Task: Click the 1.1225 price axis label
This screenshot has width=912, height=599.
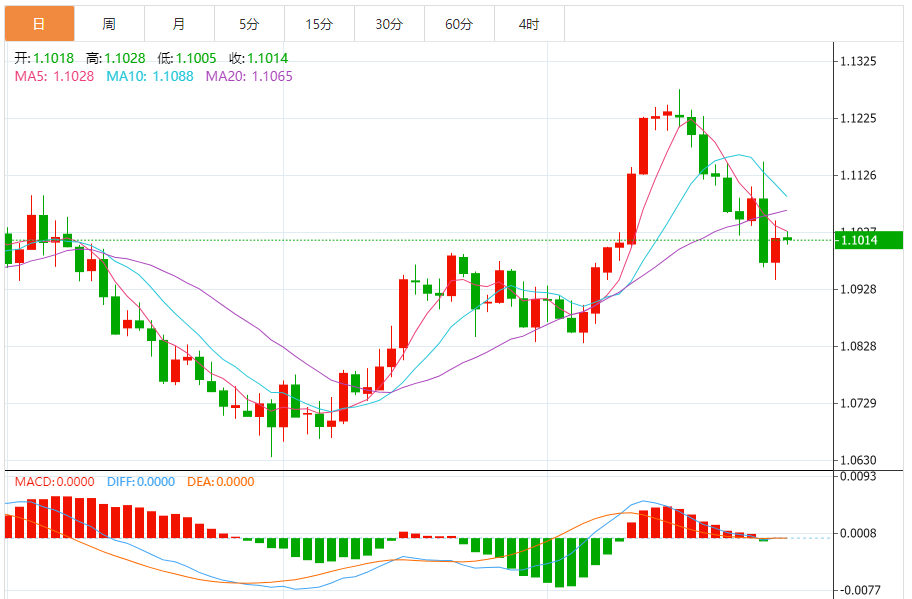Action: click(x=858, y=118)
